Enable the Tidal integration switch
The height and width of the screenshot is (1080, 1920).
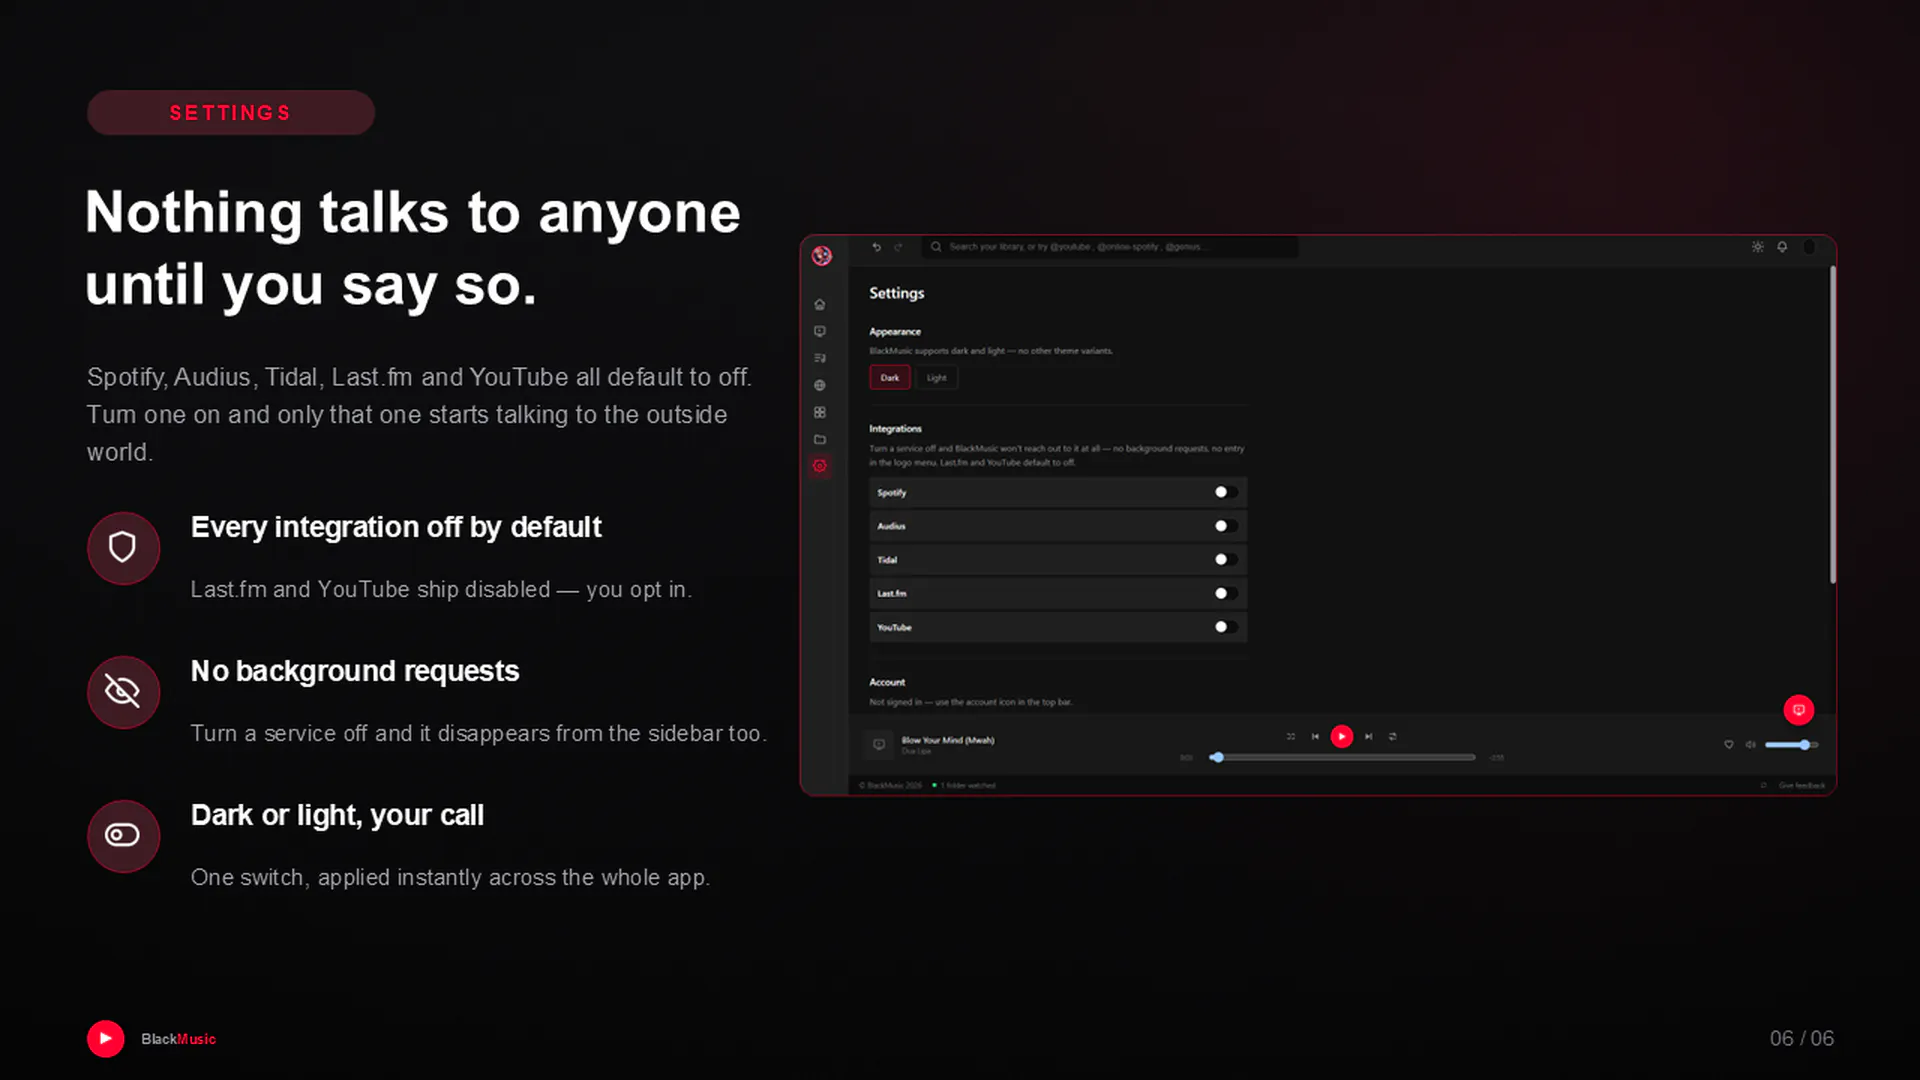(x=1226, y=560)
